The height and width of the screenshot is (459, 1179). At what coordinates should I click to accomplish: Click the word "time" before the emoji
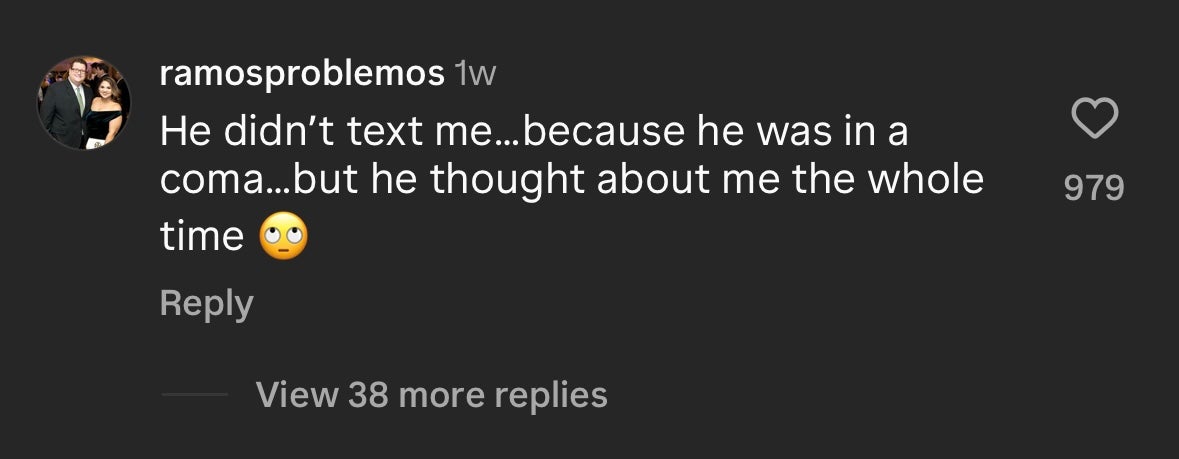(x=201, y=236)
